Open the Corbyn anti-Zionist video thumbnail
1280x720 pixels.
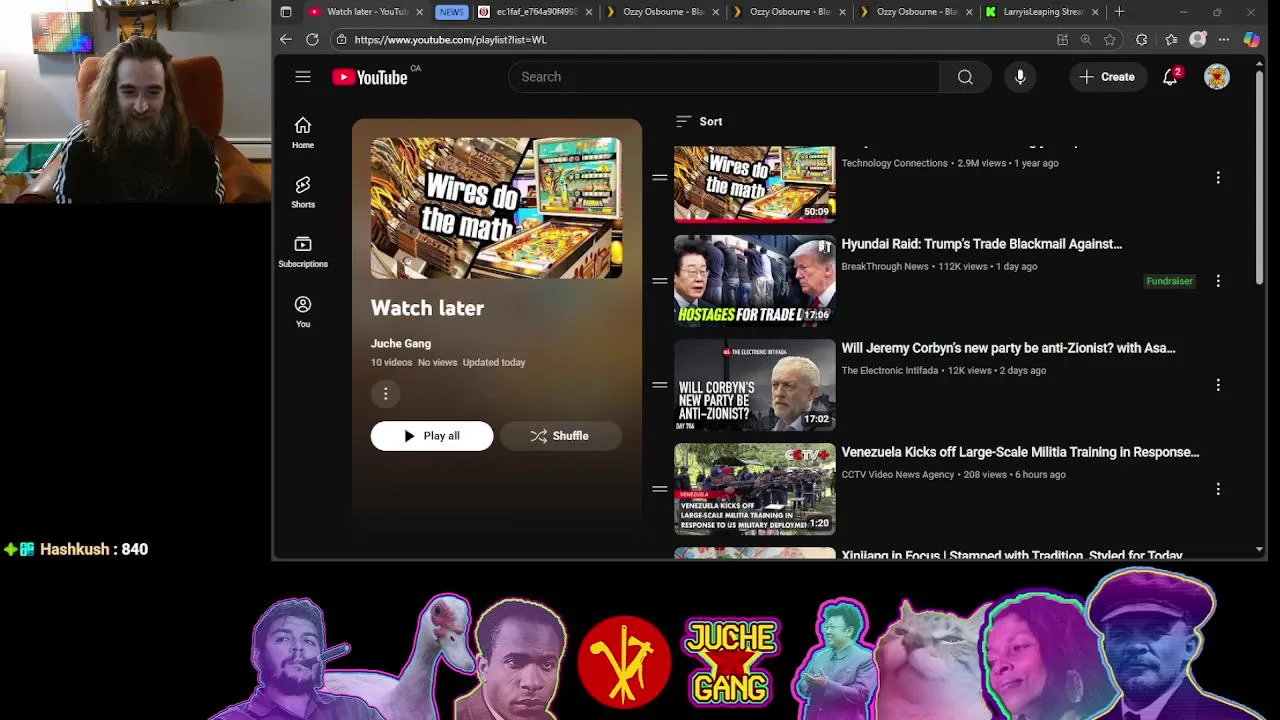click(754, 385)
